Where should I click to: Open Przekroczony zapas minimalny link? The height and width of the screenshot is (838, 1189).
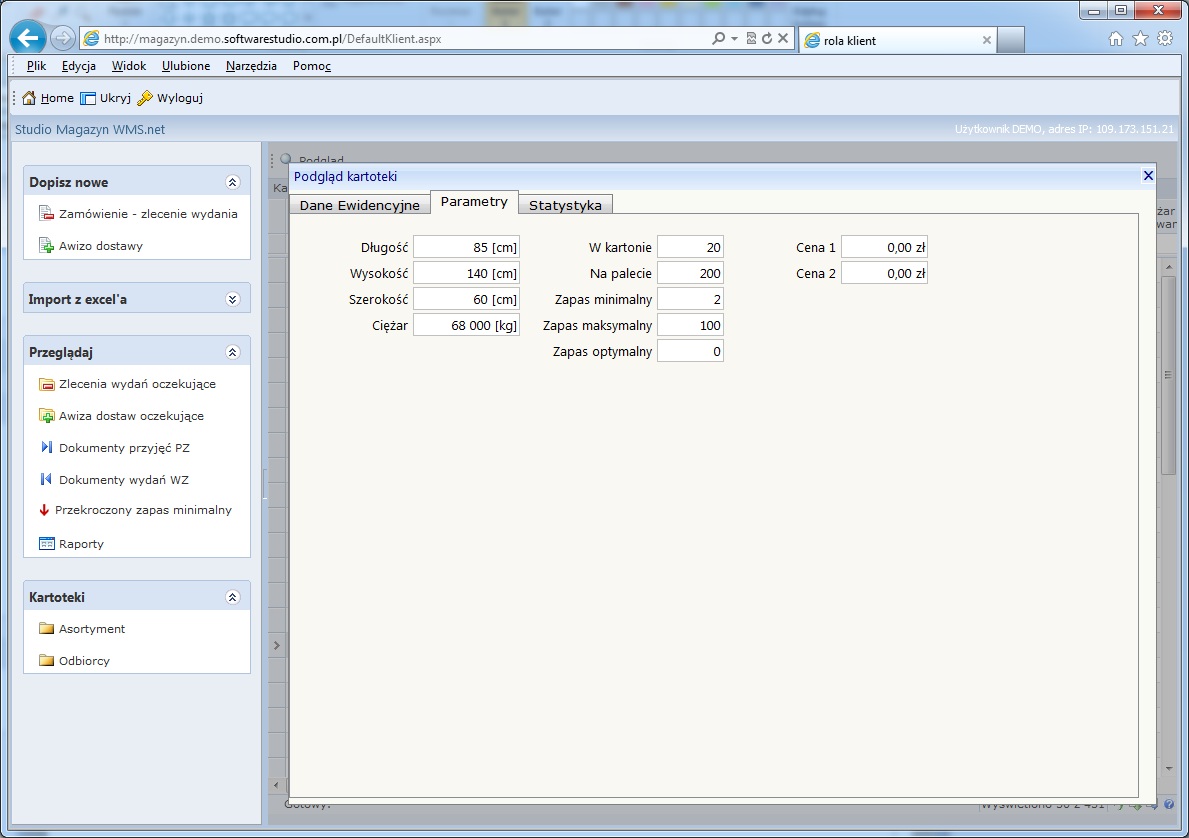(x=143, y=510)
